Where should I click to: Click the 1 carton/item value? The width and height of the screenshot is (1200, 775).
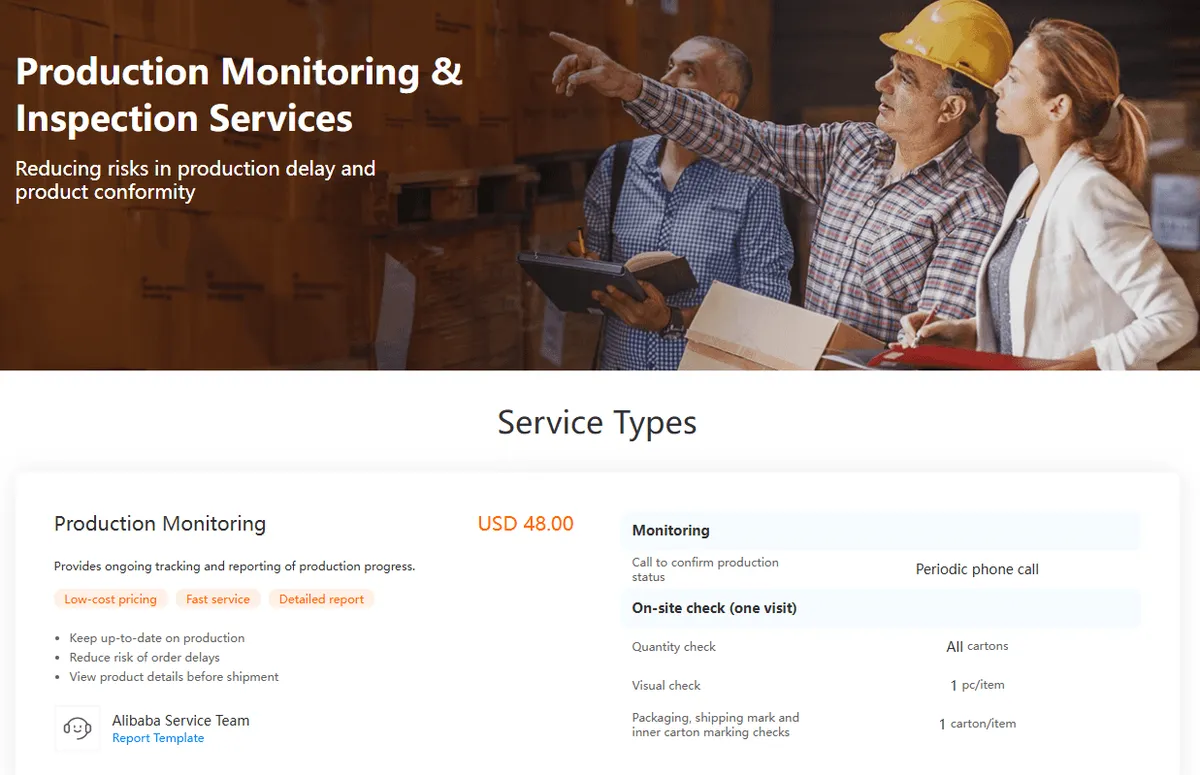pos(977,724)
